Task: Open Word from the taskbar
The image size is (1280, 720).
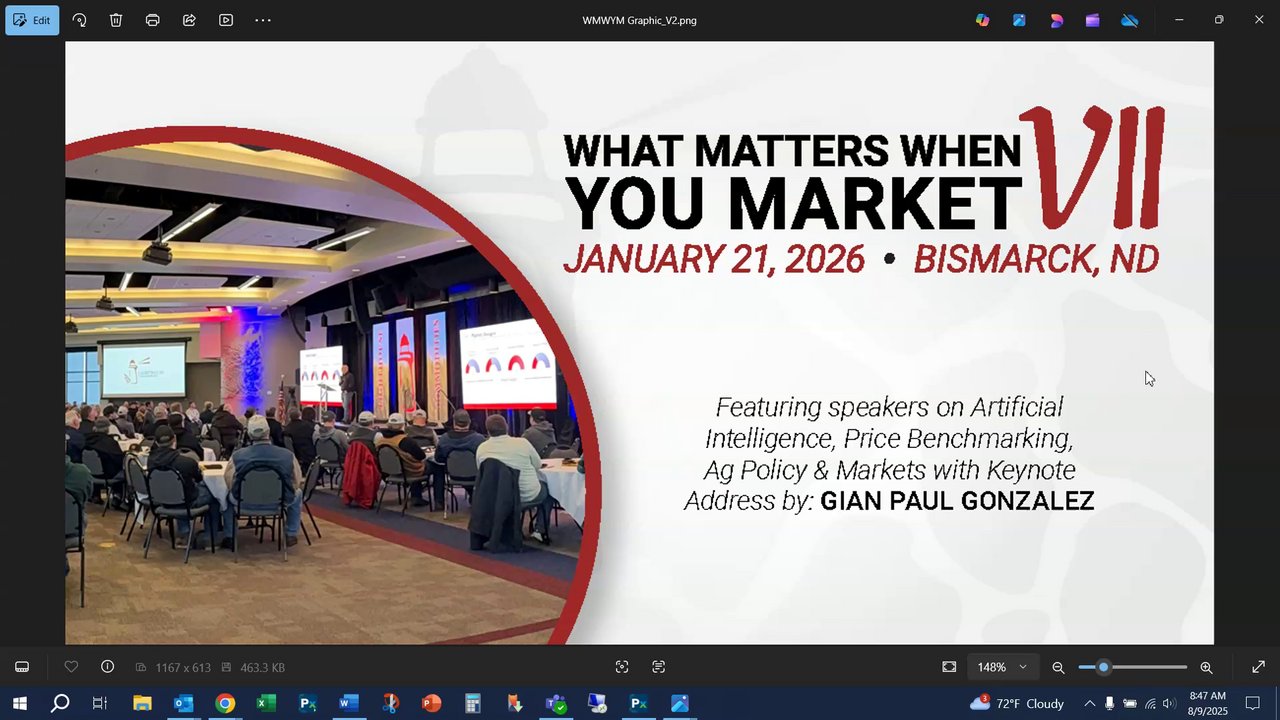Action: pyautogui.click(x=348, y=703)
